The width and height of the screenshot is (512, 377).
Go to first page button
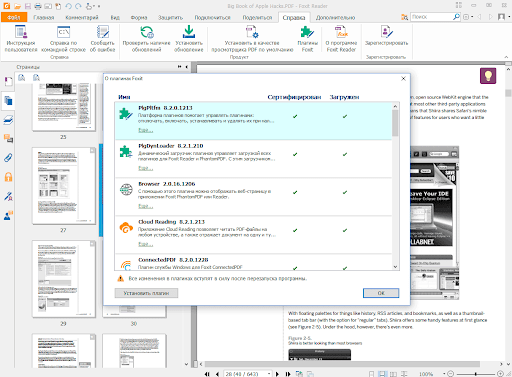207,374
